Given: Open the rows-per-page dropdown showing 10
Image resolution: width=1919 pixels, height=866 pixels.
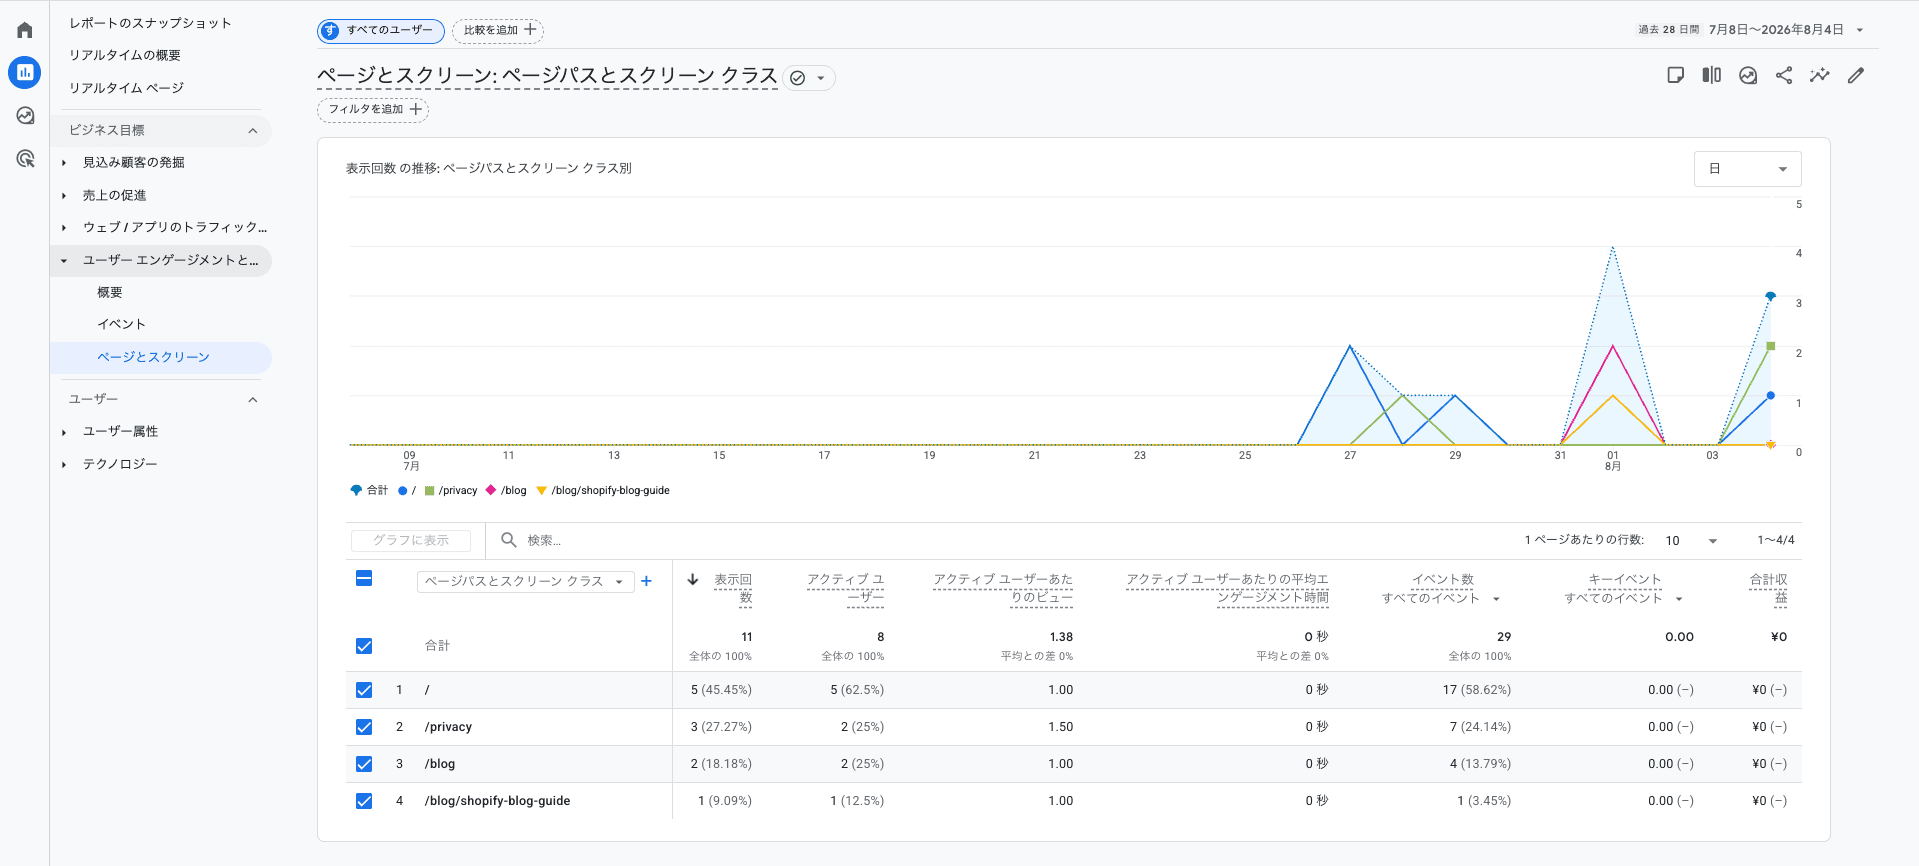Looking at the screenshot, I should (x=1690, y=540).
